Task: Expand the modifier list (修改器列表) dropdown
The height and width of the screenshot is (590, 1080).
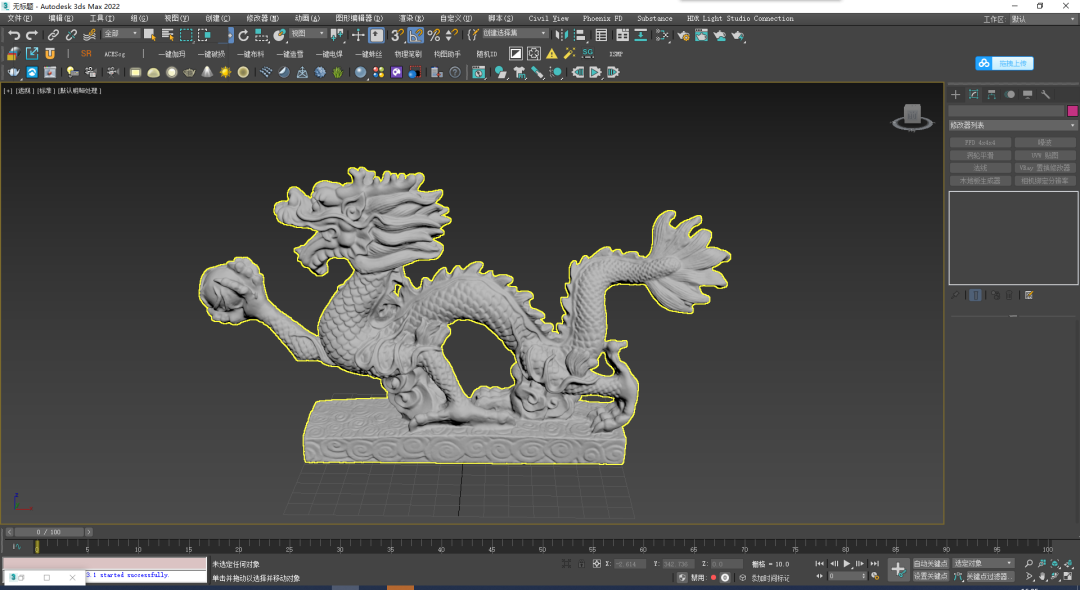Action: (1012, 125)
